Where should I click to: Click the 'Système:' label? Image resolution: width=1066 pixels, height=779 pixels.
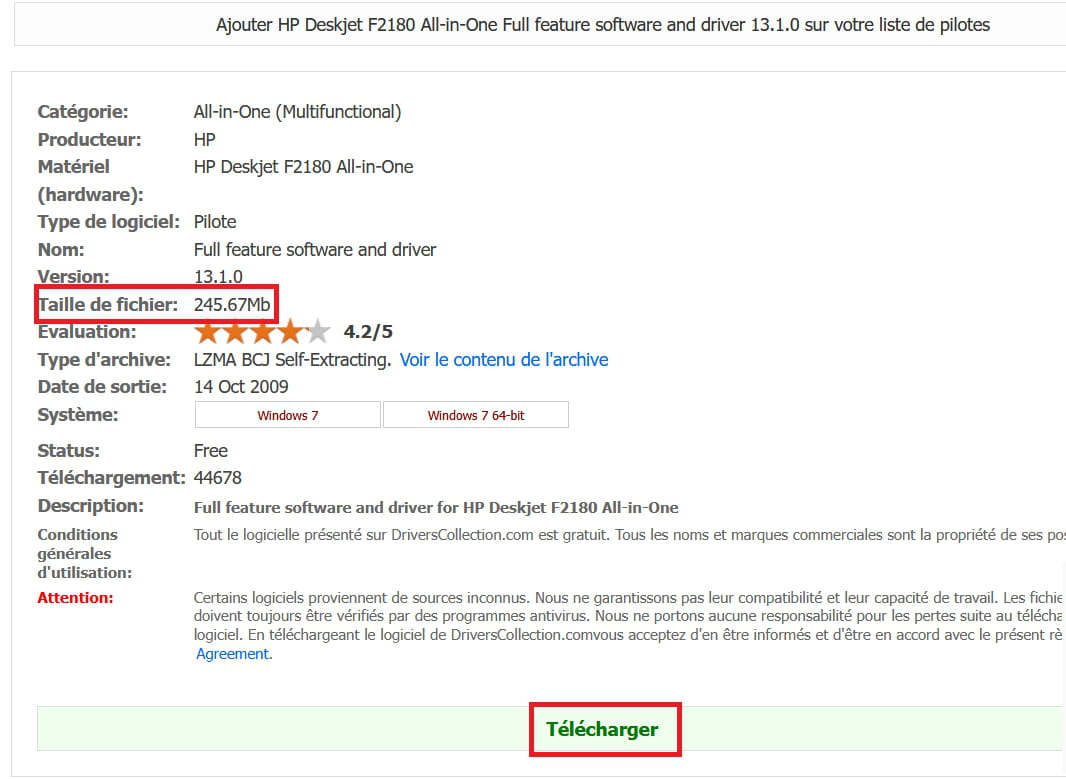point(78,415)
